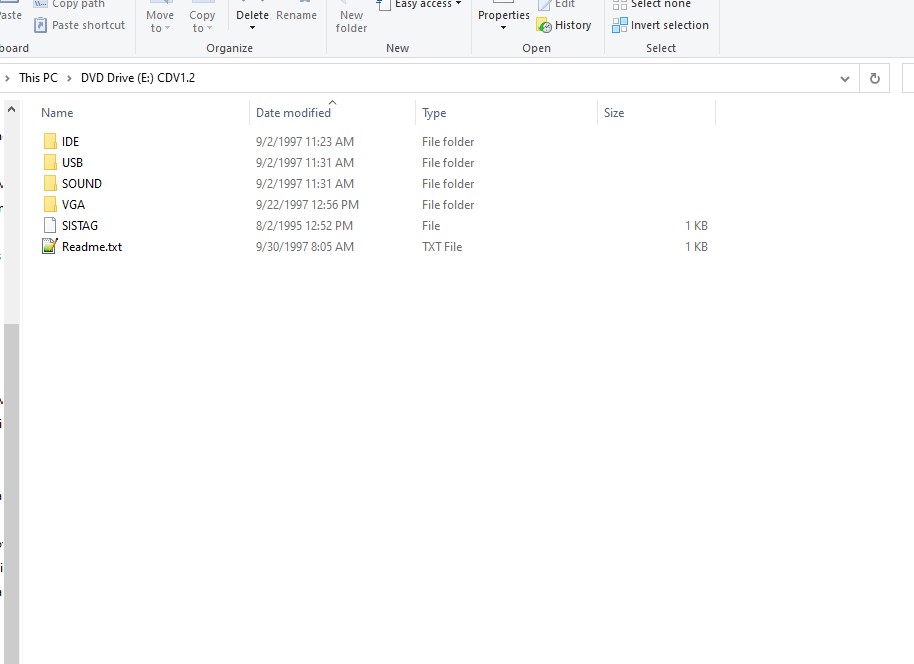
Task: Click the History icon in ribbon
Action: pyautogui.click(x=544, y=26)
